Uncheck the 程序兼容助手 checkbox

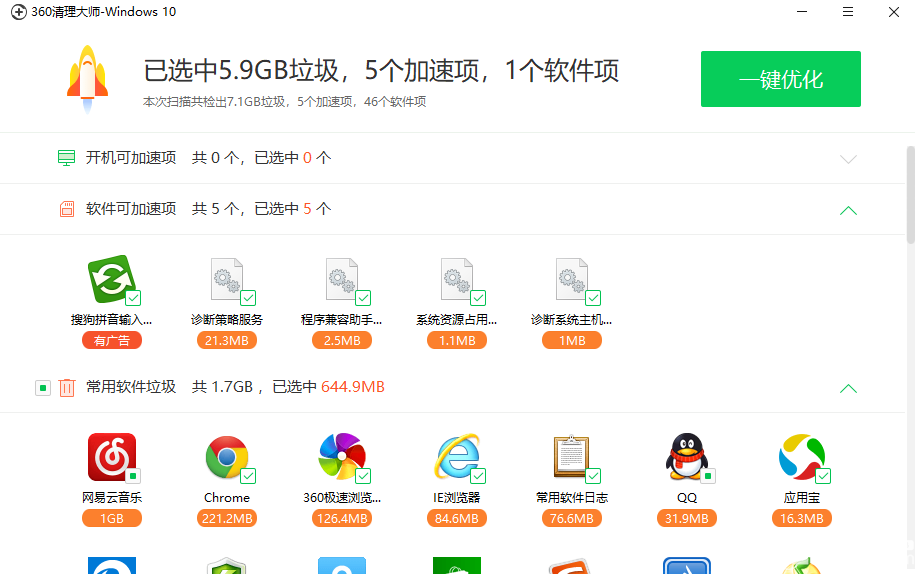pos(363,298)
